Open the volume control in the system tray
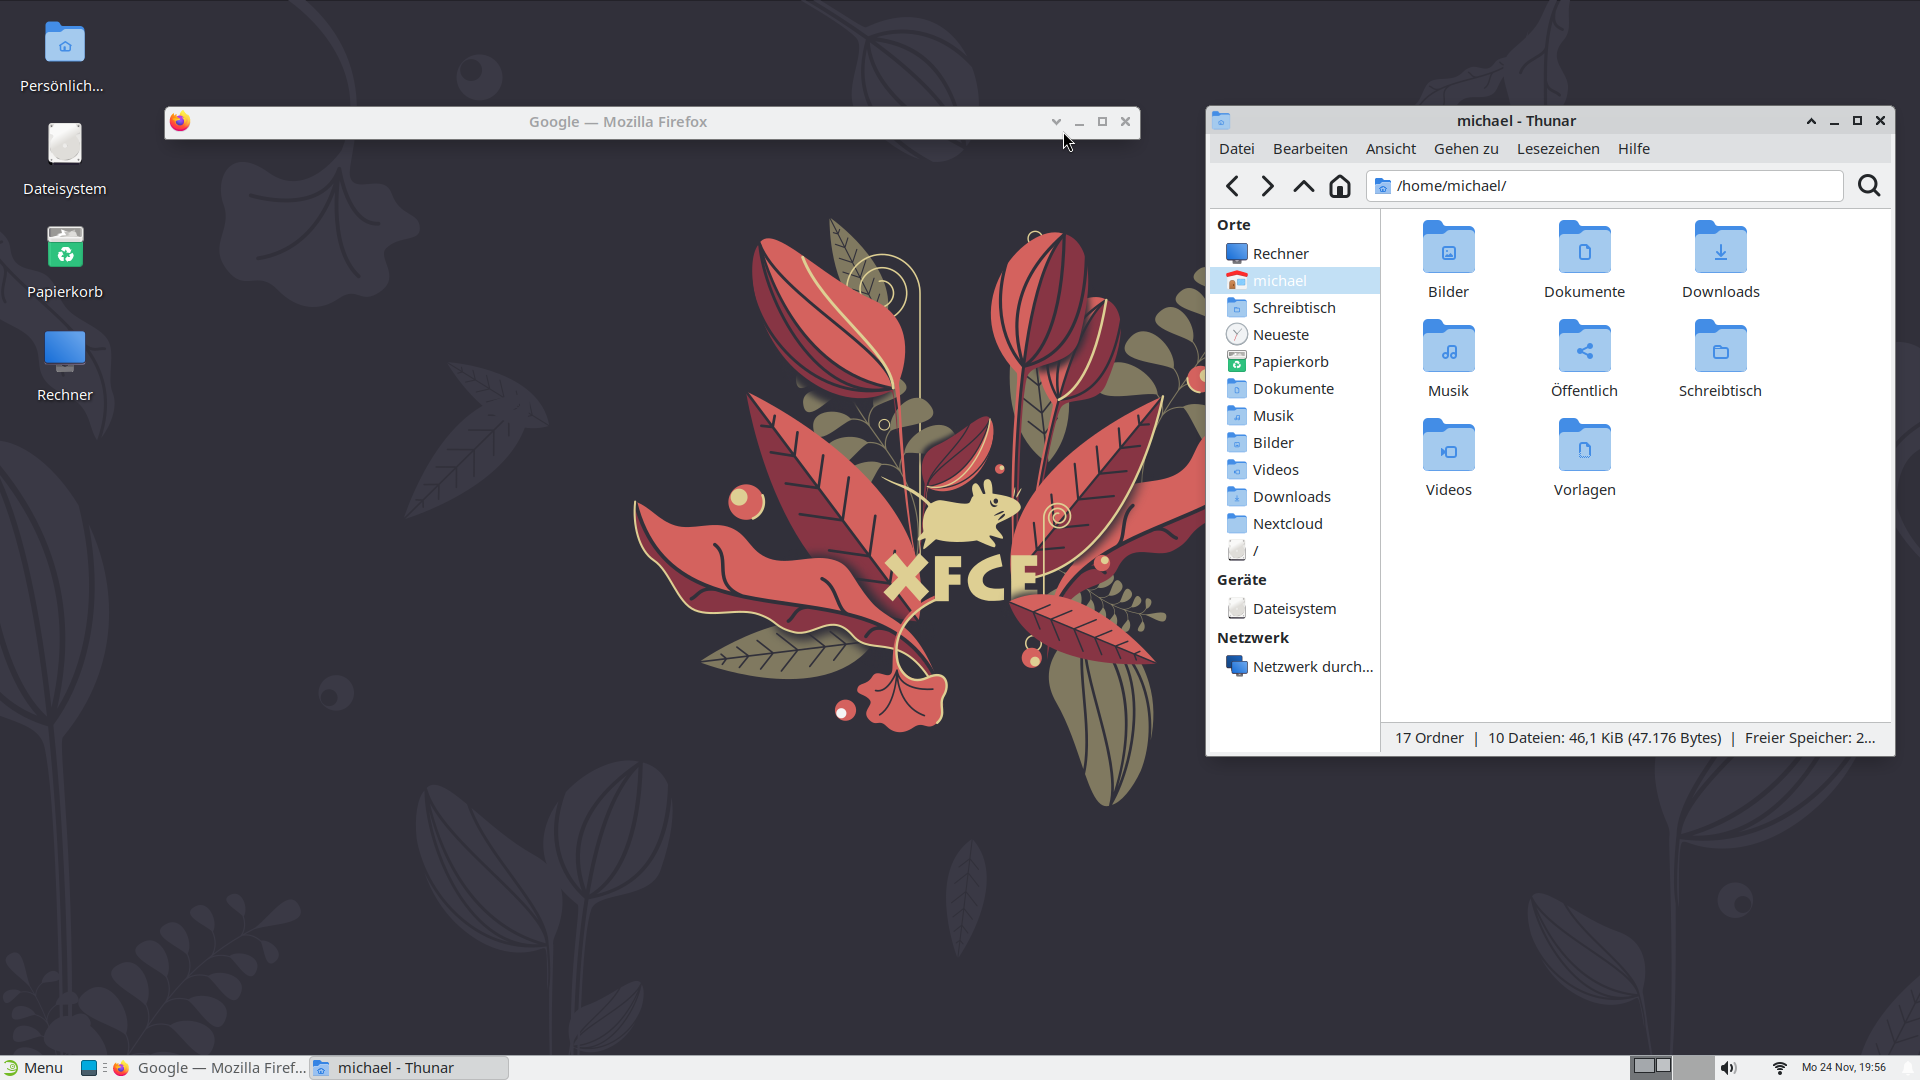1920x1080 pixels. tap(1729, 1068)
